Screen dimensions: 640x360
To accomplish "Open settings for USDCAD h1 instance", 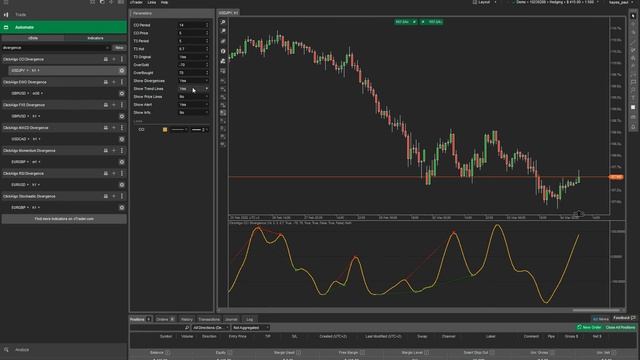I will (x=122, y=139).
